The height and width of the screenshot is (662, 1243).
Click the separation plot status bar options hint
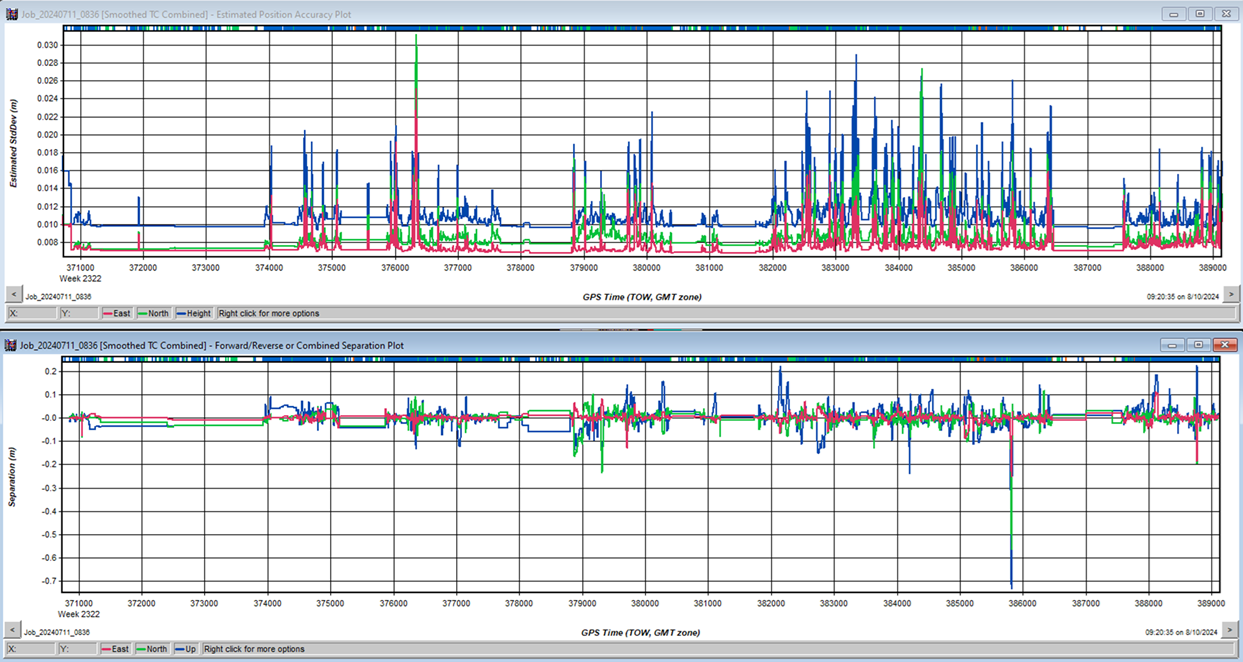click(254, 649)
